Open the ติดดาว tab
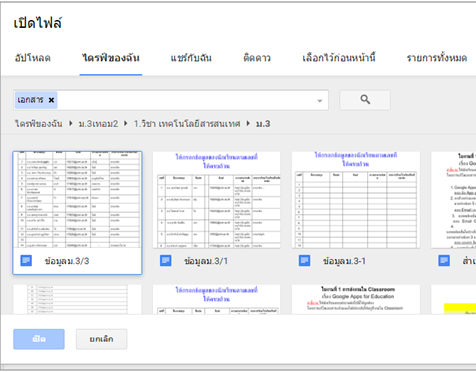The height and width of the screenshot is (372, 476). (x=257, y=58)
